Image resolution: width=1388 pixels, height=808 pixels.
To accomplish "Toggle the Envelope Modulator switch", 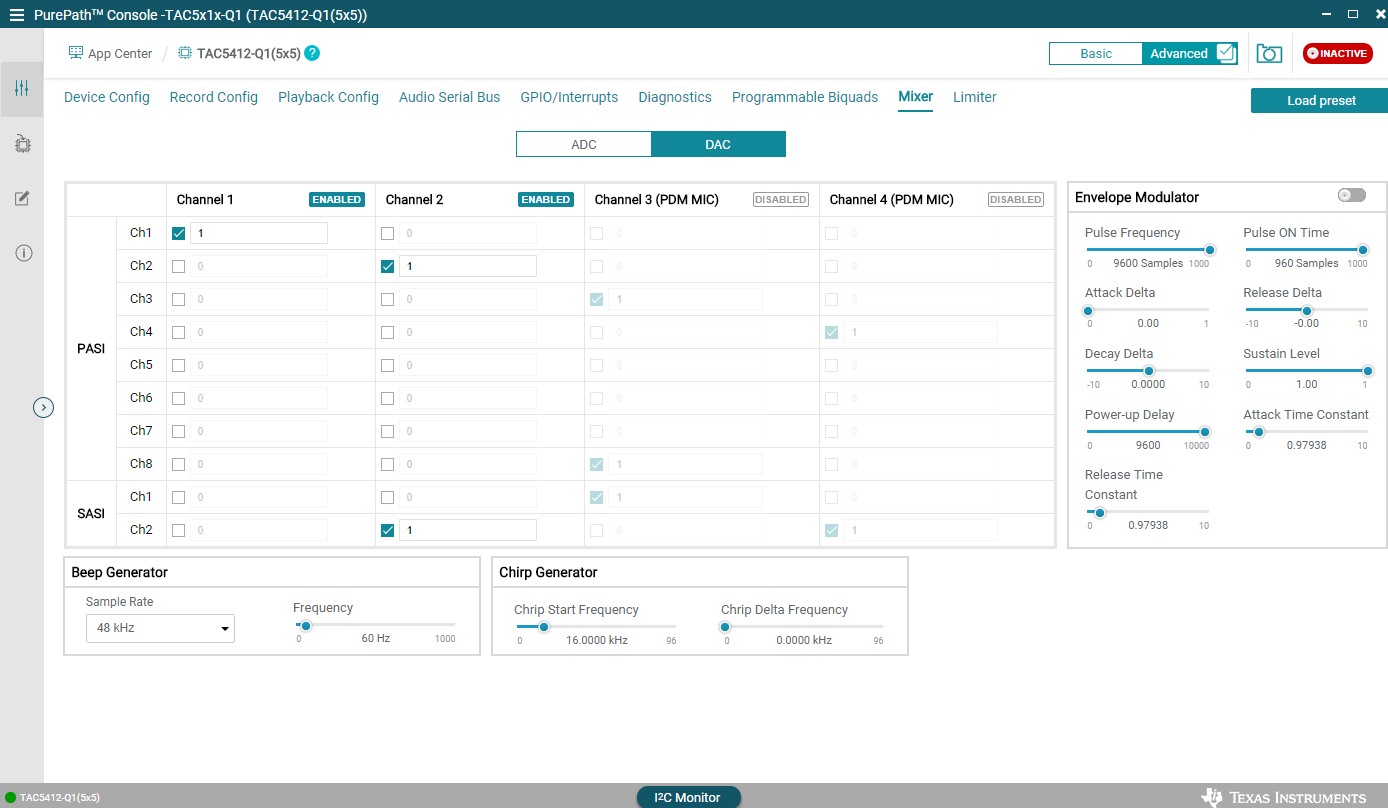I will point(1351,195).
